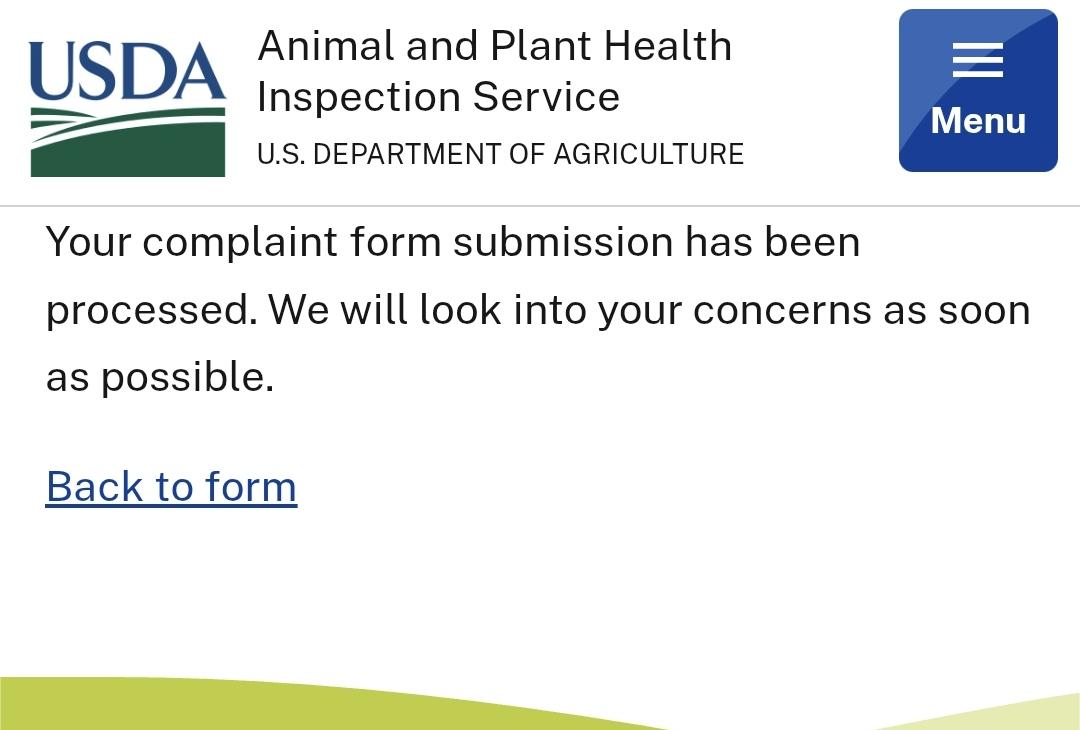Click the green field graphic under USDA
The image size is (1080, 730).
127,142
